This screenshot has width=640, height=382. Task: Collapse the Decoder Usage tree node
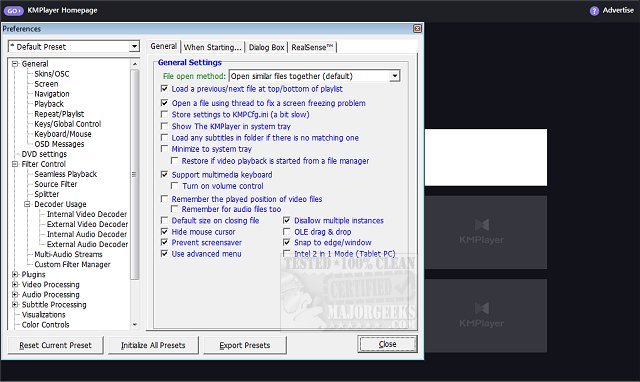click(x=27, y=204)
